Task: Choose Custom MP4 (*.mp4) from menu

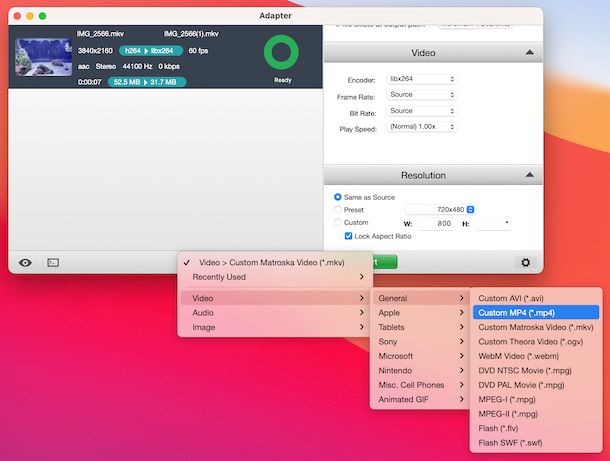Action: coord(534,312)
